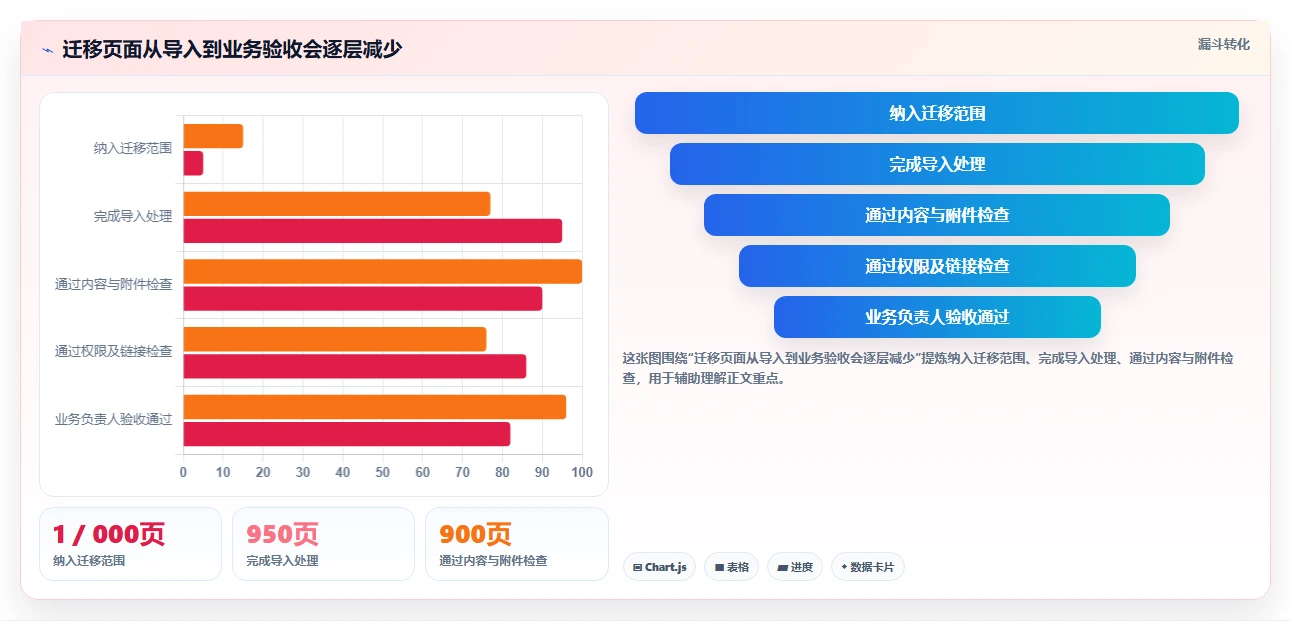Viewport: 1291px width, 621px height.
Task: Click the red bar for 完成导入处理
Action: (x=372, y=231)
